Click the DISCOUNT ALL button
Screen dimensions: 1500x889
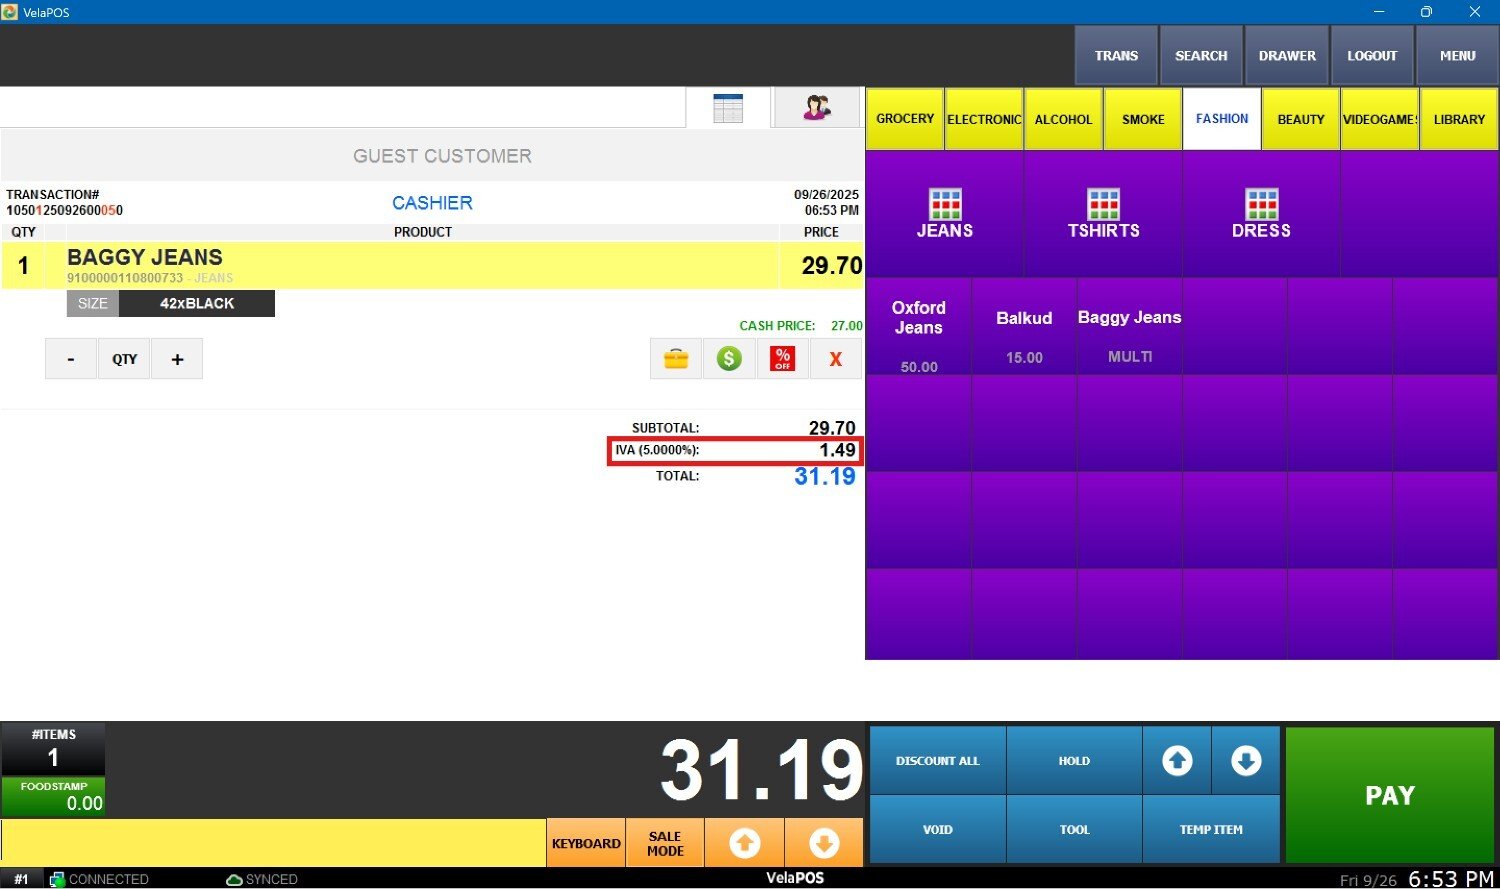click(937, 761)
